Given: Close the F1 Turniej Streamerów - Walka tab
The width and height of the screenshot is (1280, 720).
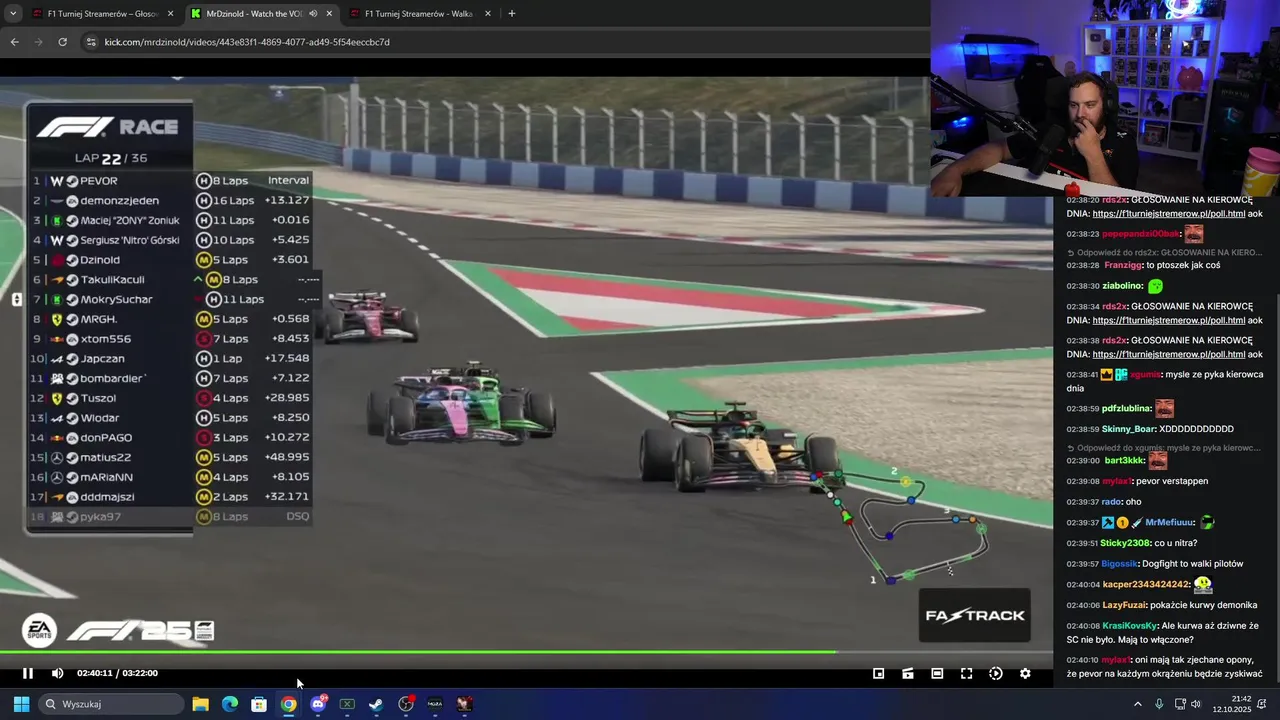Looking at the screenshot, I should point(488,14).
